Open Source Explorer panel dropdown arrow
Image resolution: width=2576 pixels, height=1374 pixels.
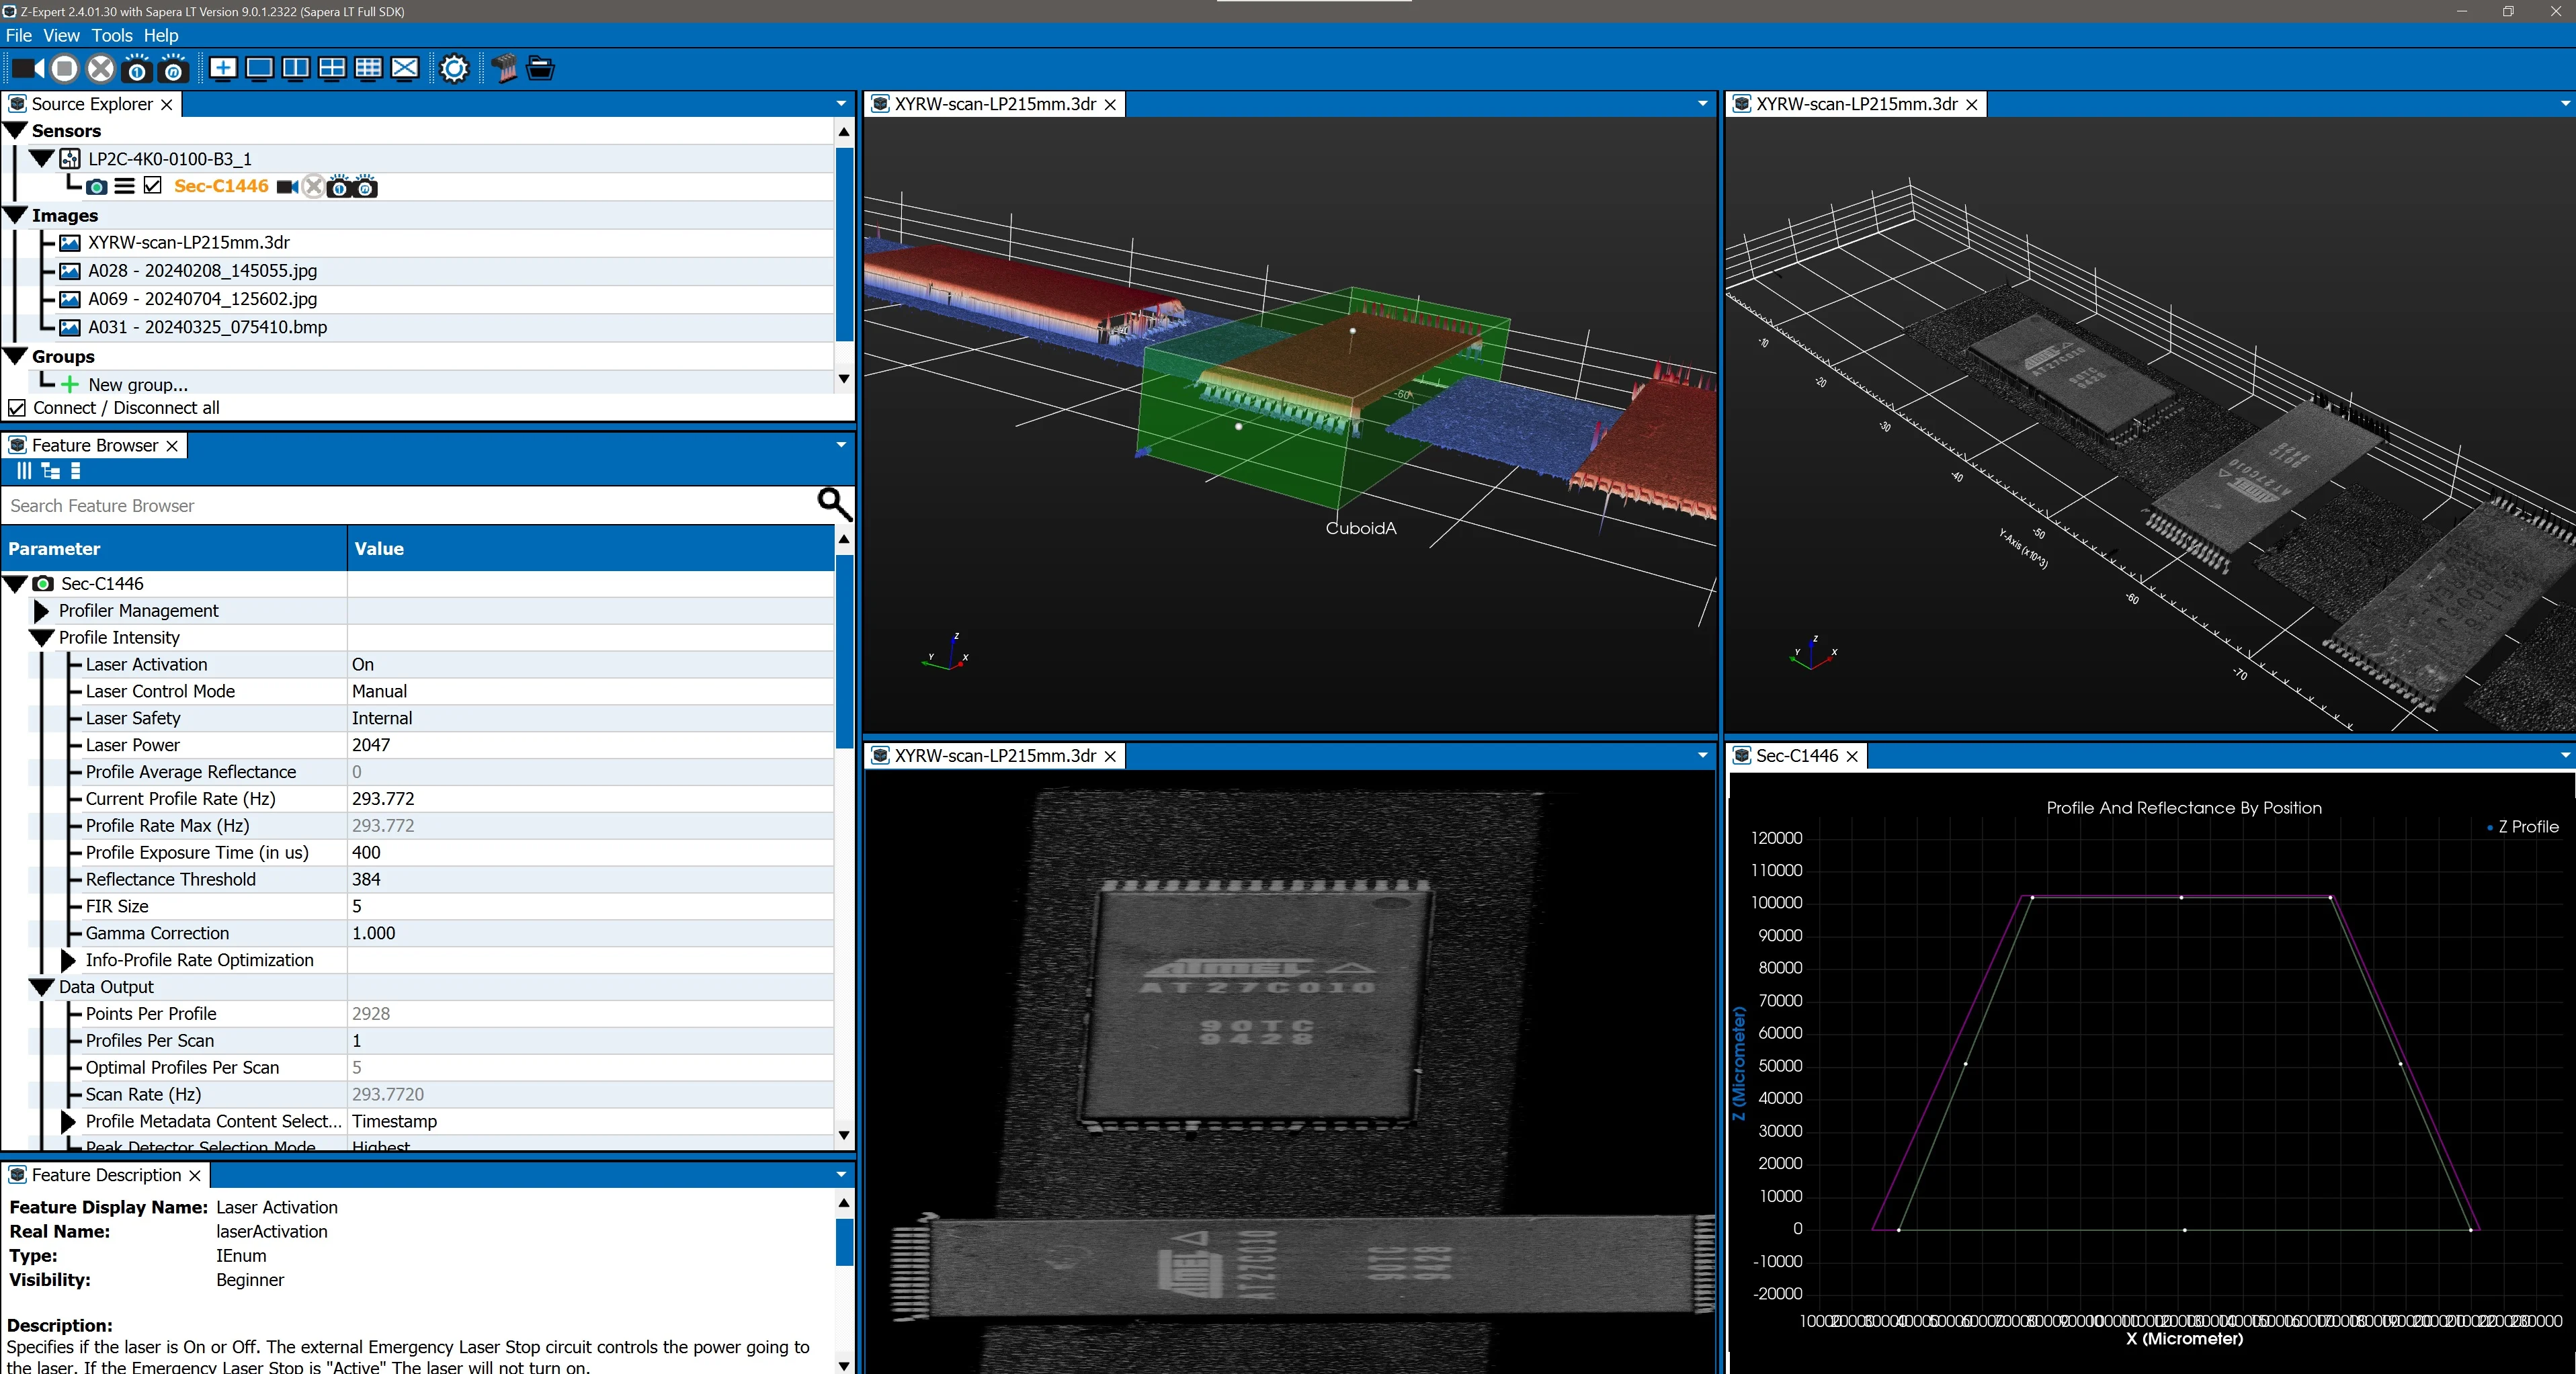pos(841,104)
